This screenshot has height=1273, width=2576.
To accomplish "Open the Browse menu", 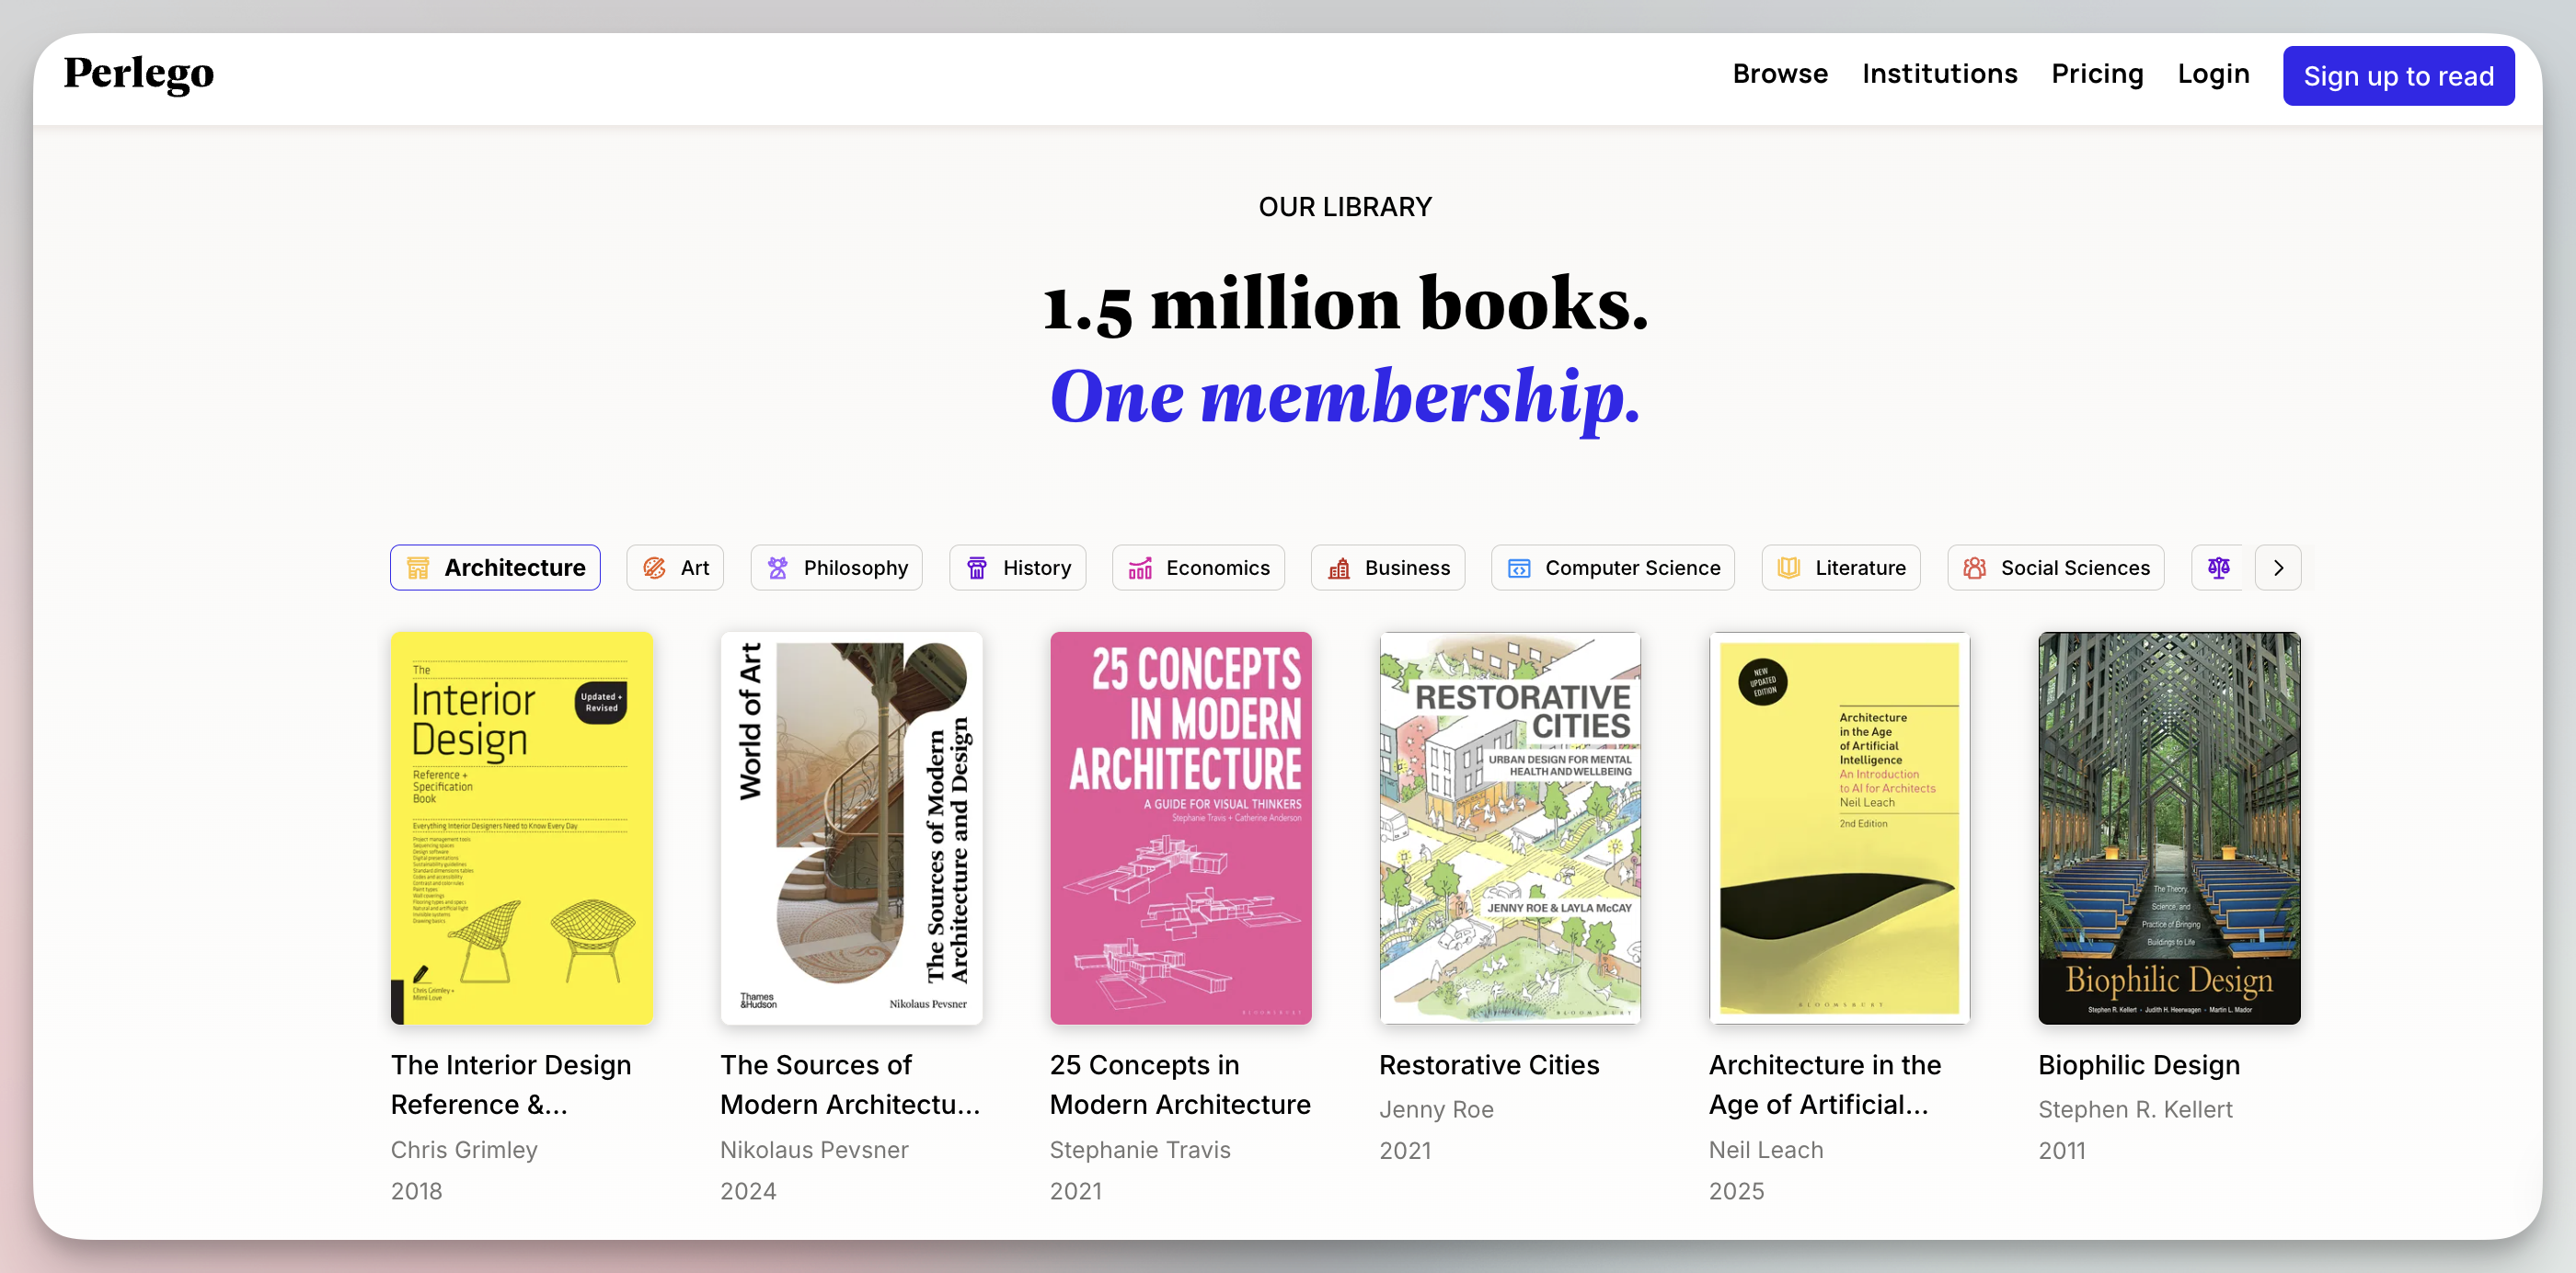I will [x=1780, y=74].
